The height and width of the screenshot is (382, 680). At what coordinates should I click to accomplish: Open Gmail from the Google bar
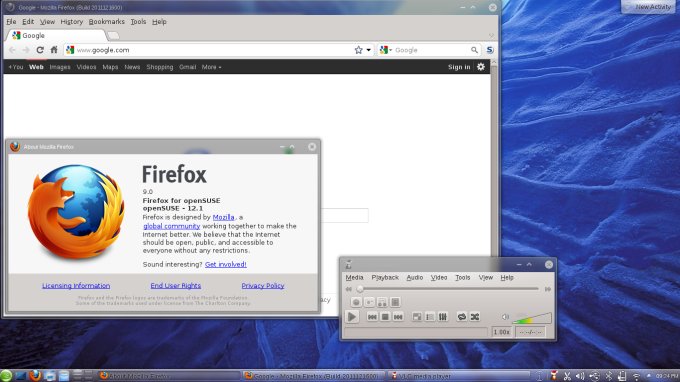click(187, 67)
